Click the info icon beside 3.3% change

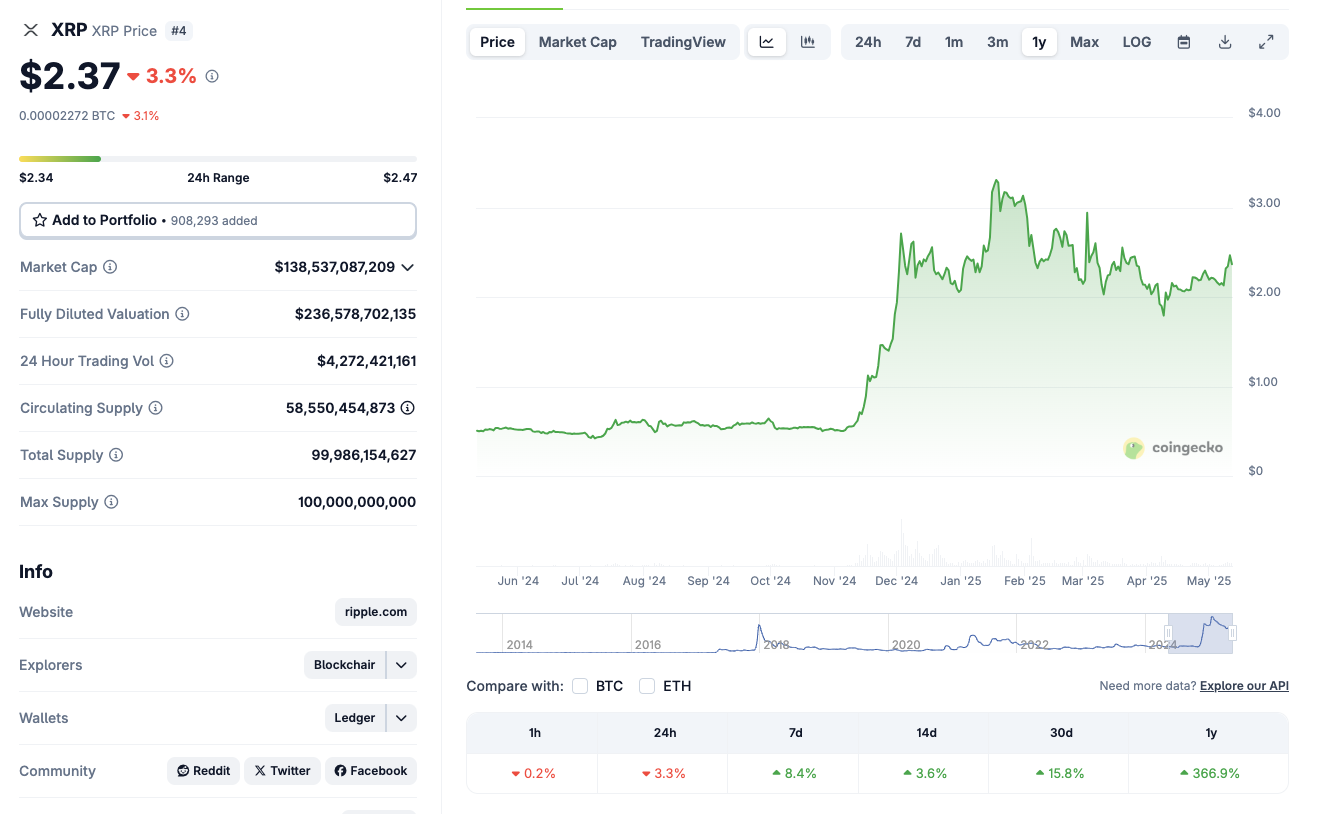[x=212, y=76]
